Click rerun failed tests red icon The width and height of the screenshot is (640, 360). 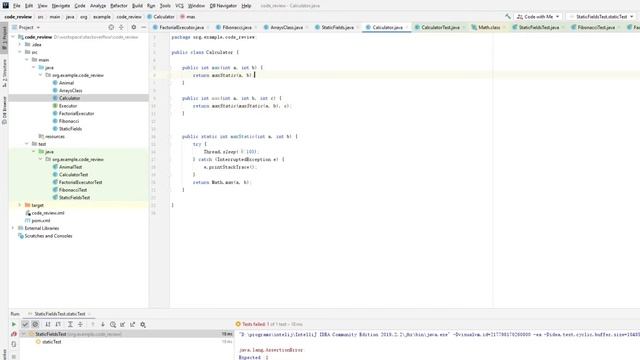[13, 334]
